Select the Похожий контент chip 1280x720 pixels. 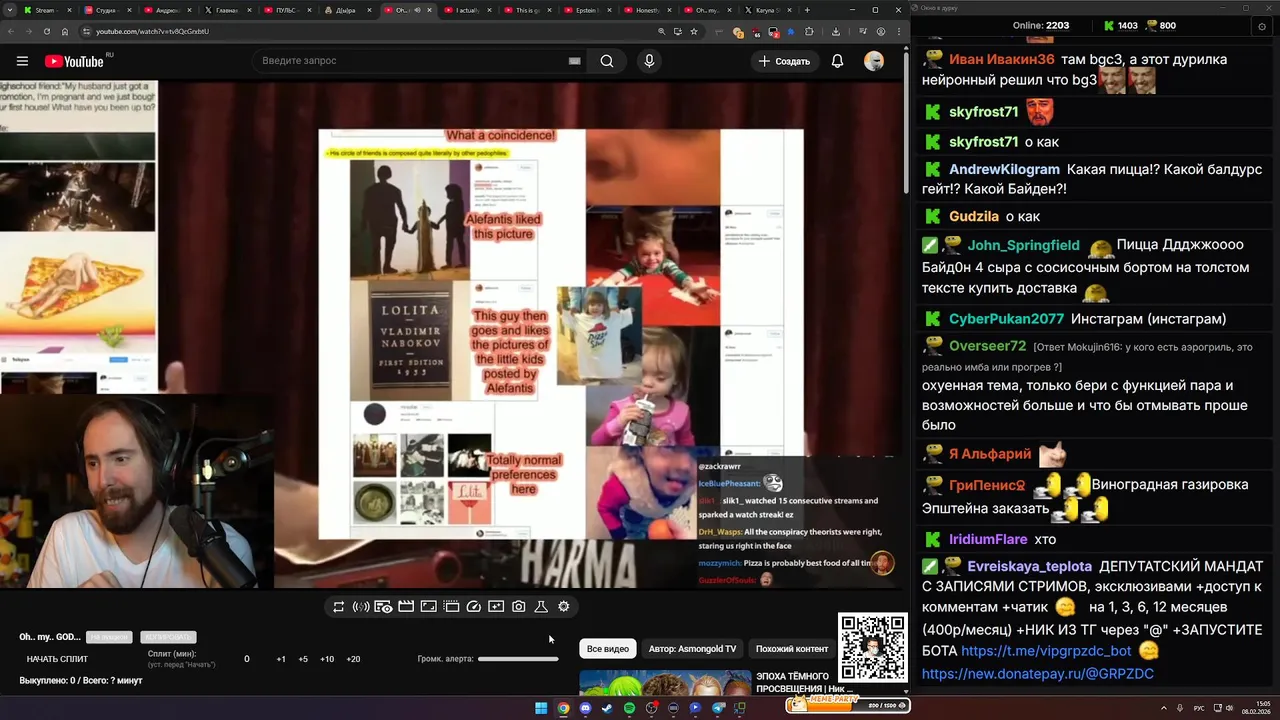pos(792,649)
